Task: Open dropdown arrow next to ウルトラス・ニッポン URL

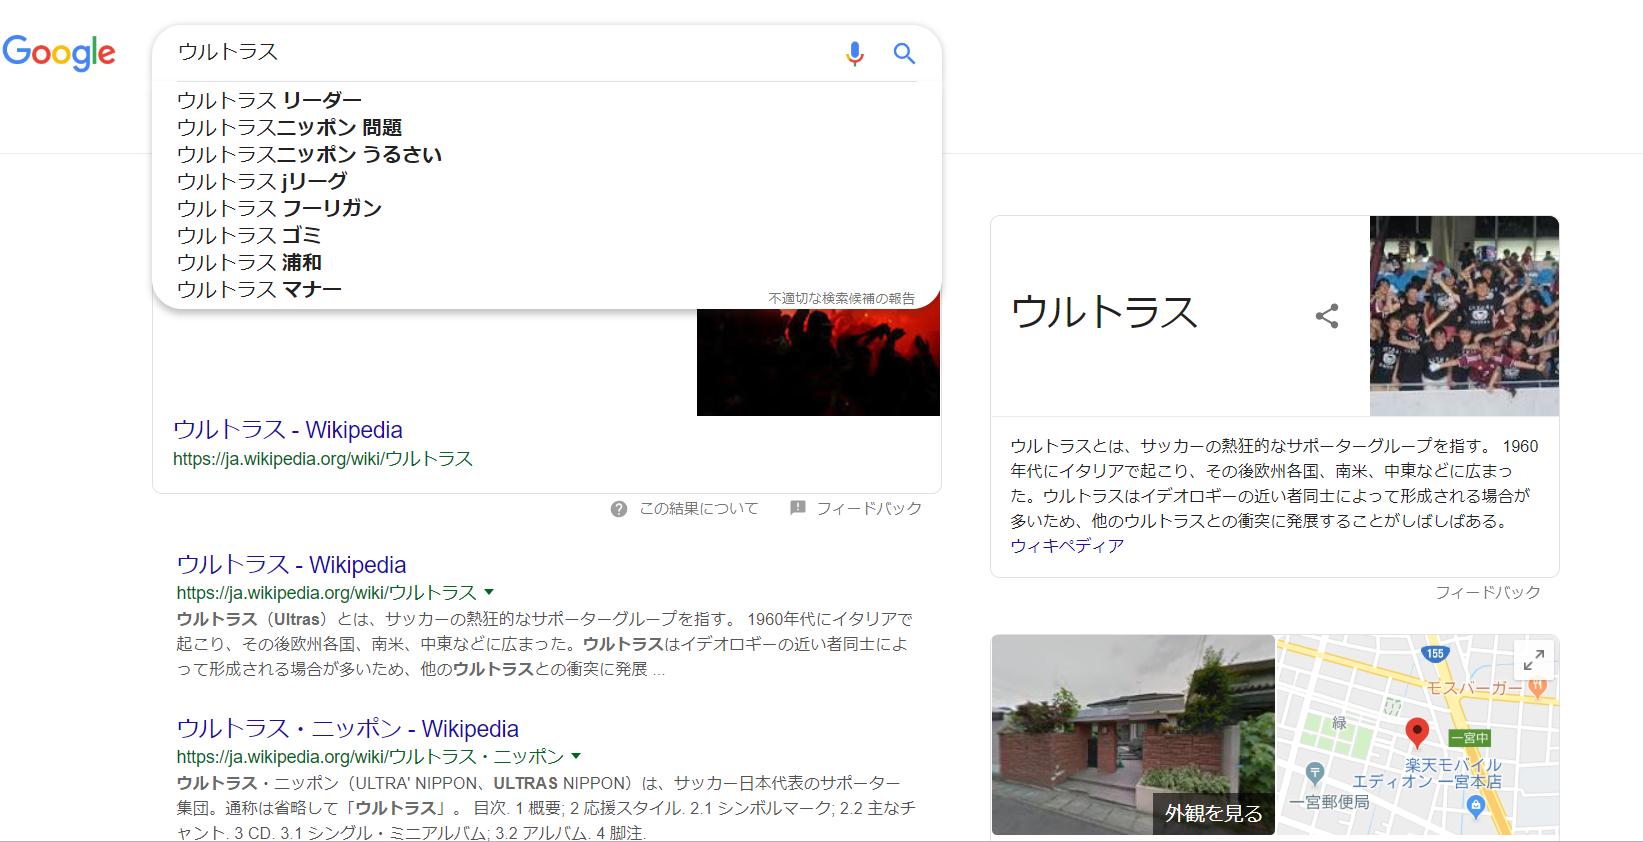Action: [x=576, y=756]
